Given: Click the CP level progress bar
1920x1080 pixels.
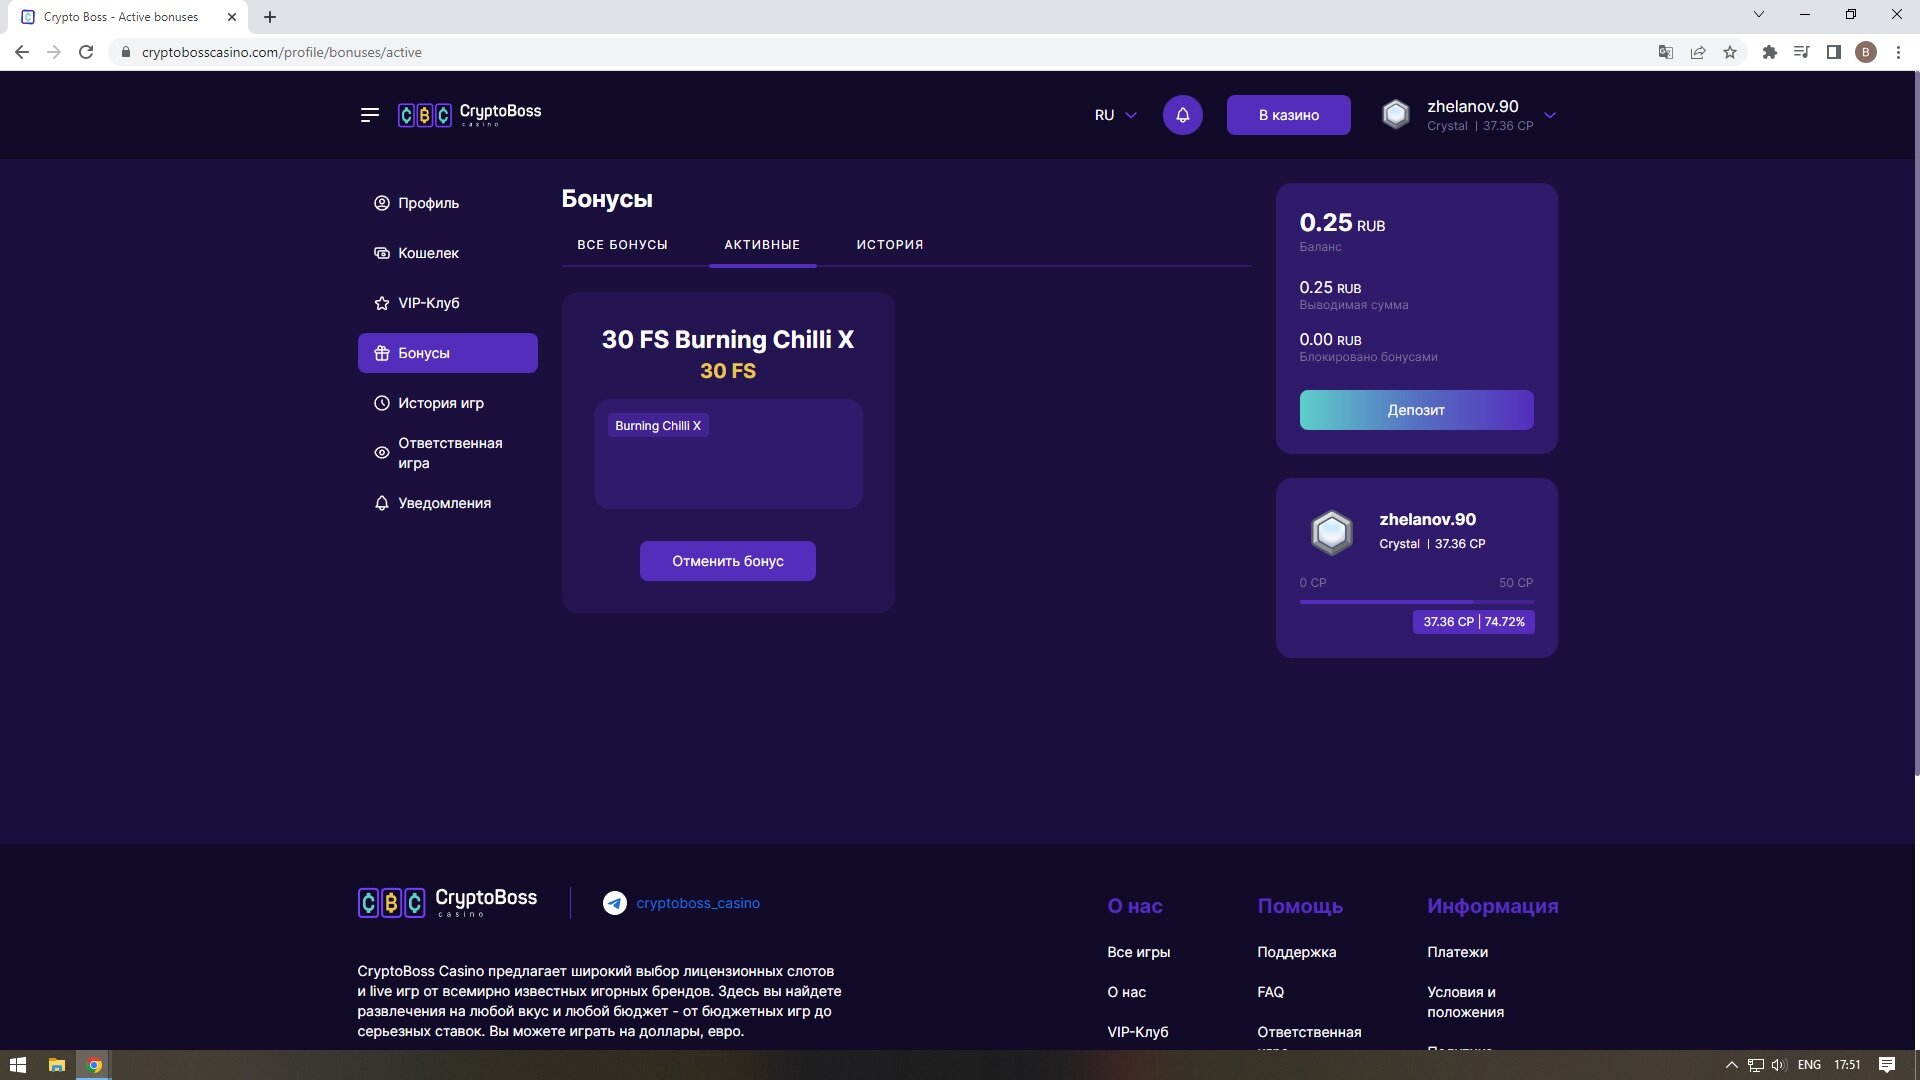Looking at the screenshot, I should [1415, 602].
